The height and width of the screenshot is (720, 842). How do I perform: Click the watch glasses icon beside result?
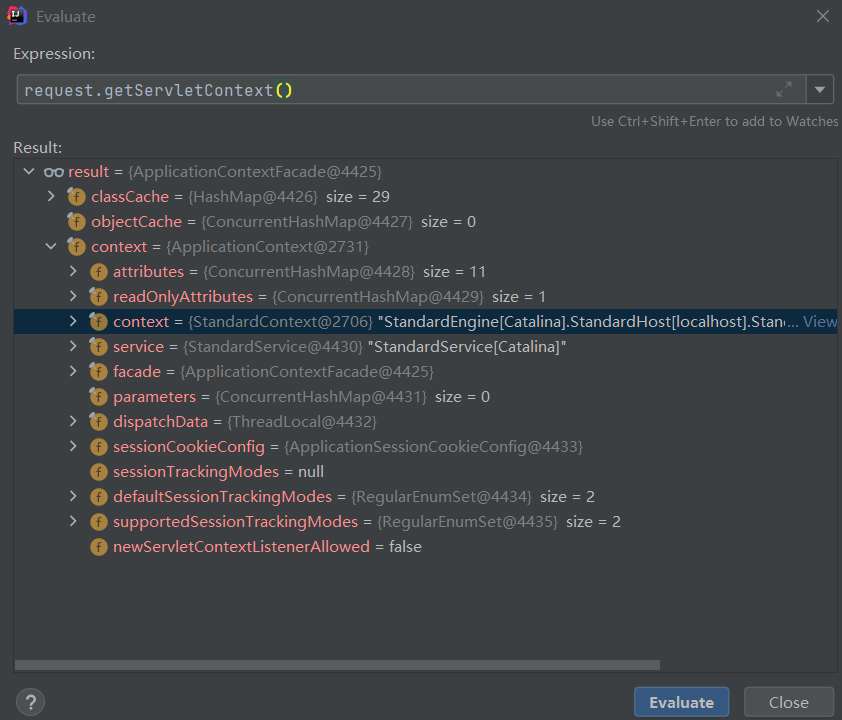pyautogui.click(x=54, y=172)
